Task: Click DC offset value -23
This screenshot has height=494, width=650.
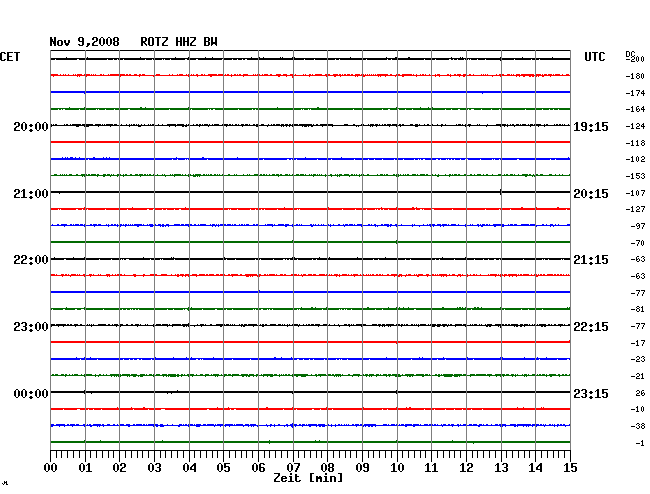Action: (x=638, y=359)
